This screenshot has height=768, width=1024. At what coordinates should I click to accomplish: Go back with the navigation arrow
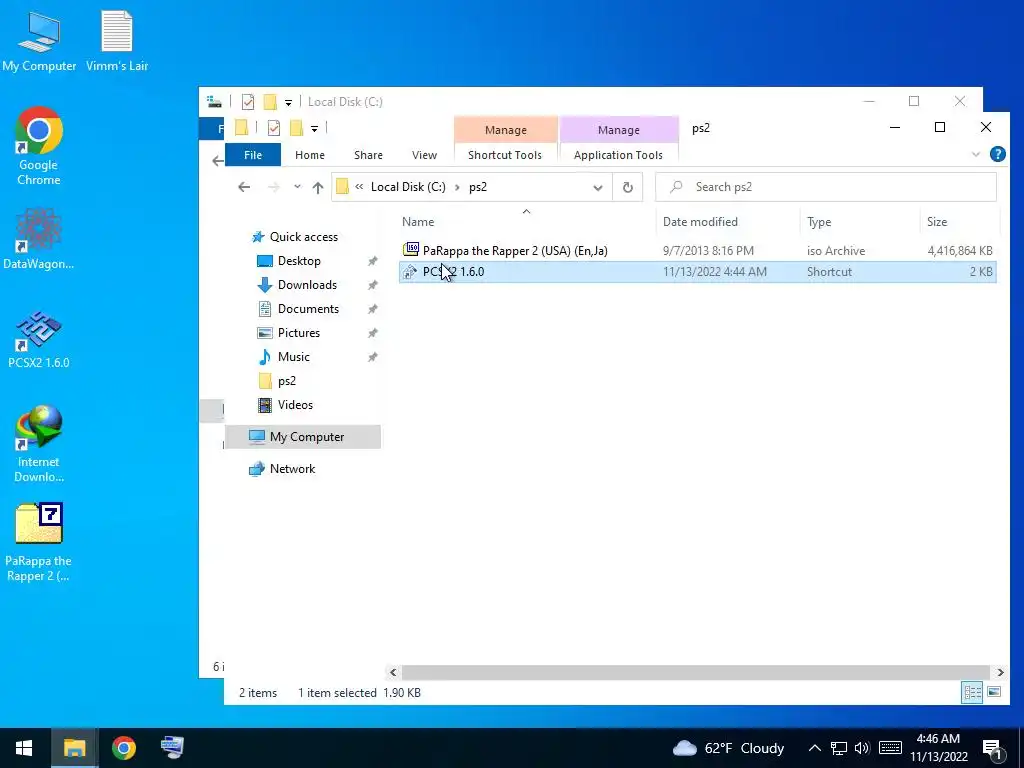[x=244, y=187]
